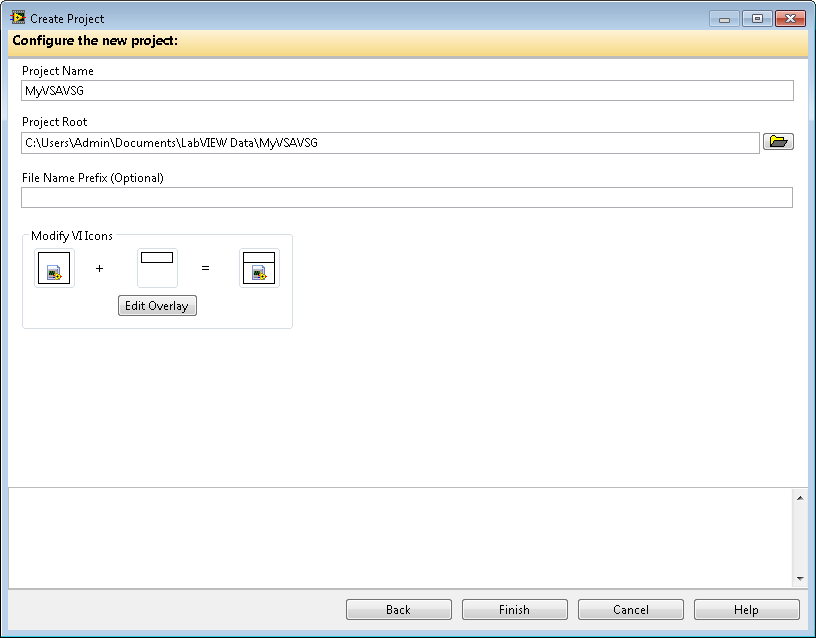Select the base VI icon preview
The height and width of the screenshot is (638, 816).
pos(54,268)
